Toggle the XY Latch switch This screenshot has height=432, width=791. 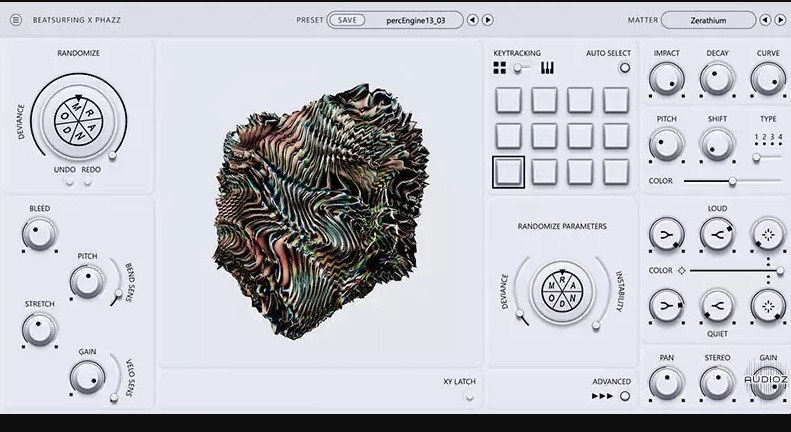pos(469,397)
